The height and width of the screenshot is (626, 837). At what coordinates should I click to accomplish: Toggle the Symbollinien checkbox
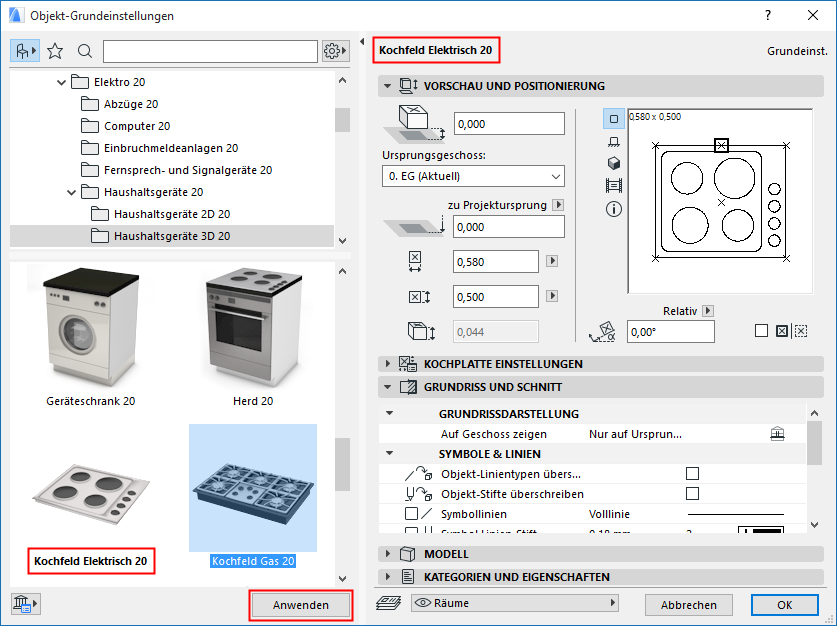(x=411, y=513)
